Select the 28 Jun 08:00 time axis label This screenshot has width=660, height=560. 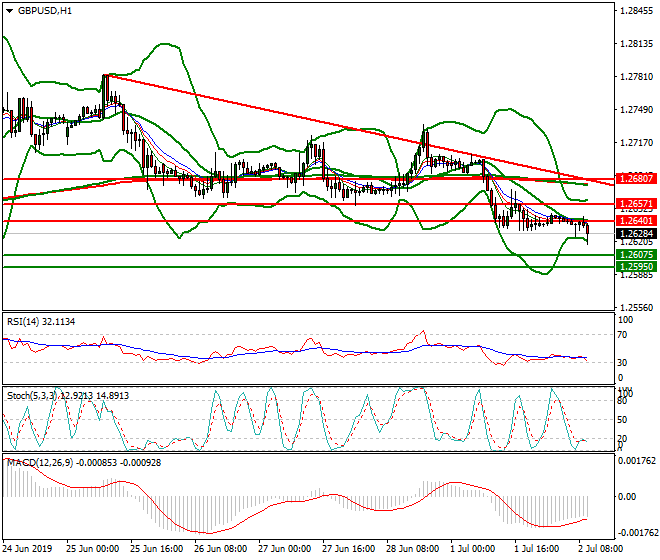click(413, 549)
